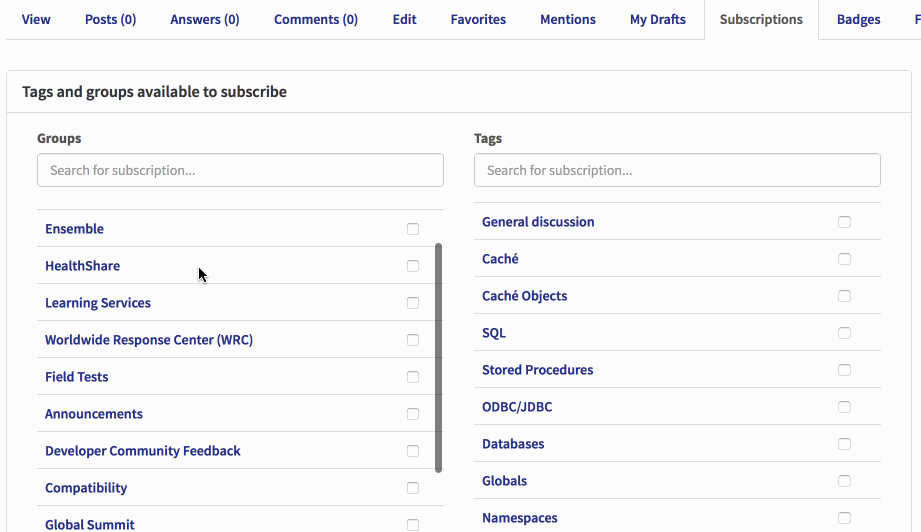This screenshot has width=921, height=532.
Task: Open the Stored Procedures tag link
Action: pos(537,370)
